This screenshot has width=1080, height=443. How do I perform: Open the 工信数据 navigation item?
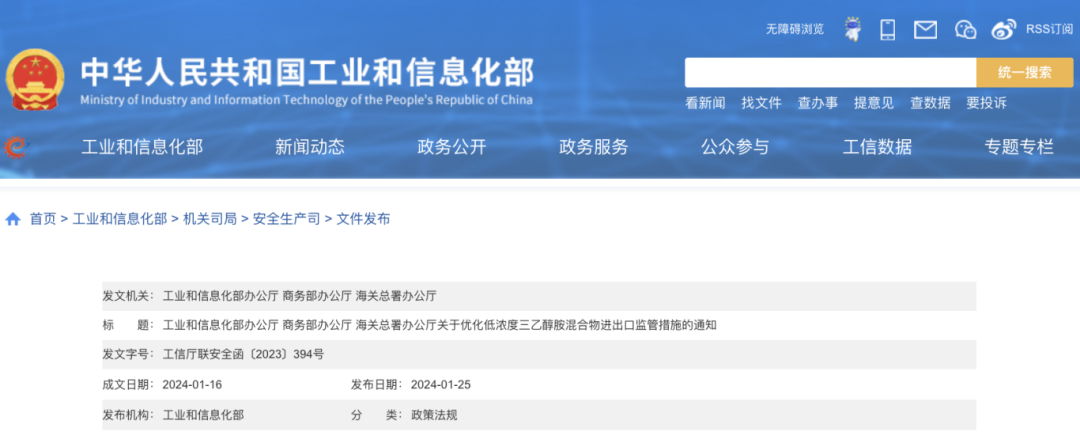pos(877,147)
